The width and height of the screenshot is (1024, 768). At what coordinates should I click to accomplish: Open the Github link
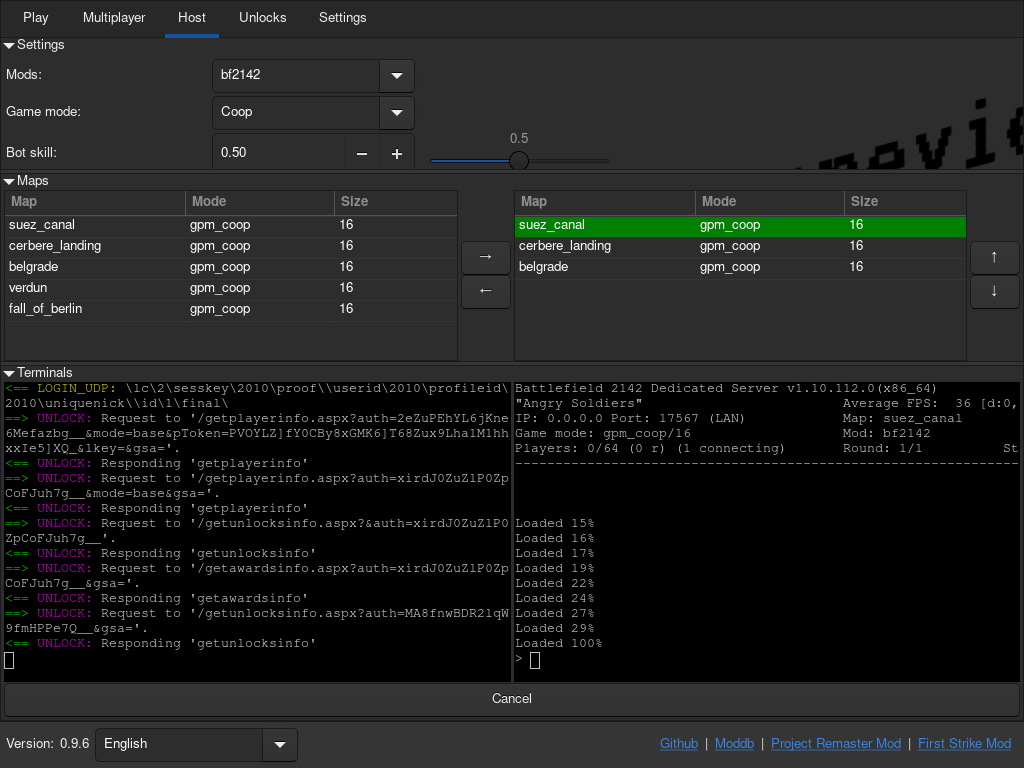679,744
